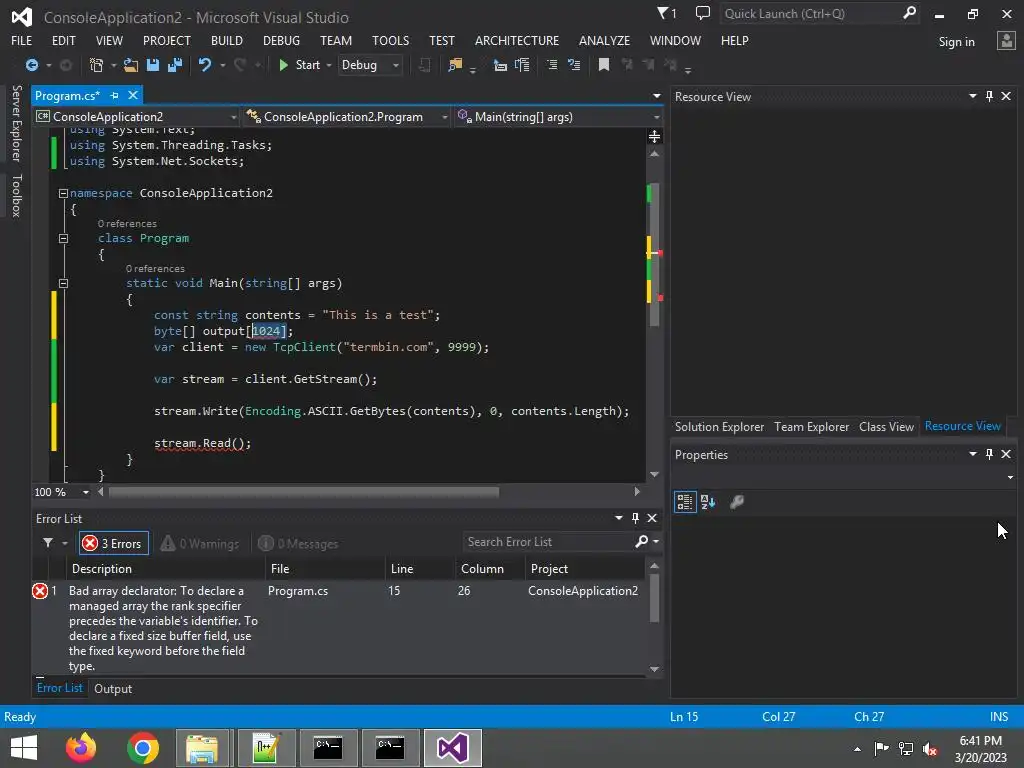The image size is (1024, 768).
Task: Open the FILE menu
Action: 22,40
